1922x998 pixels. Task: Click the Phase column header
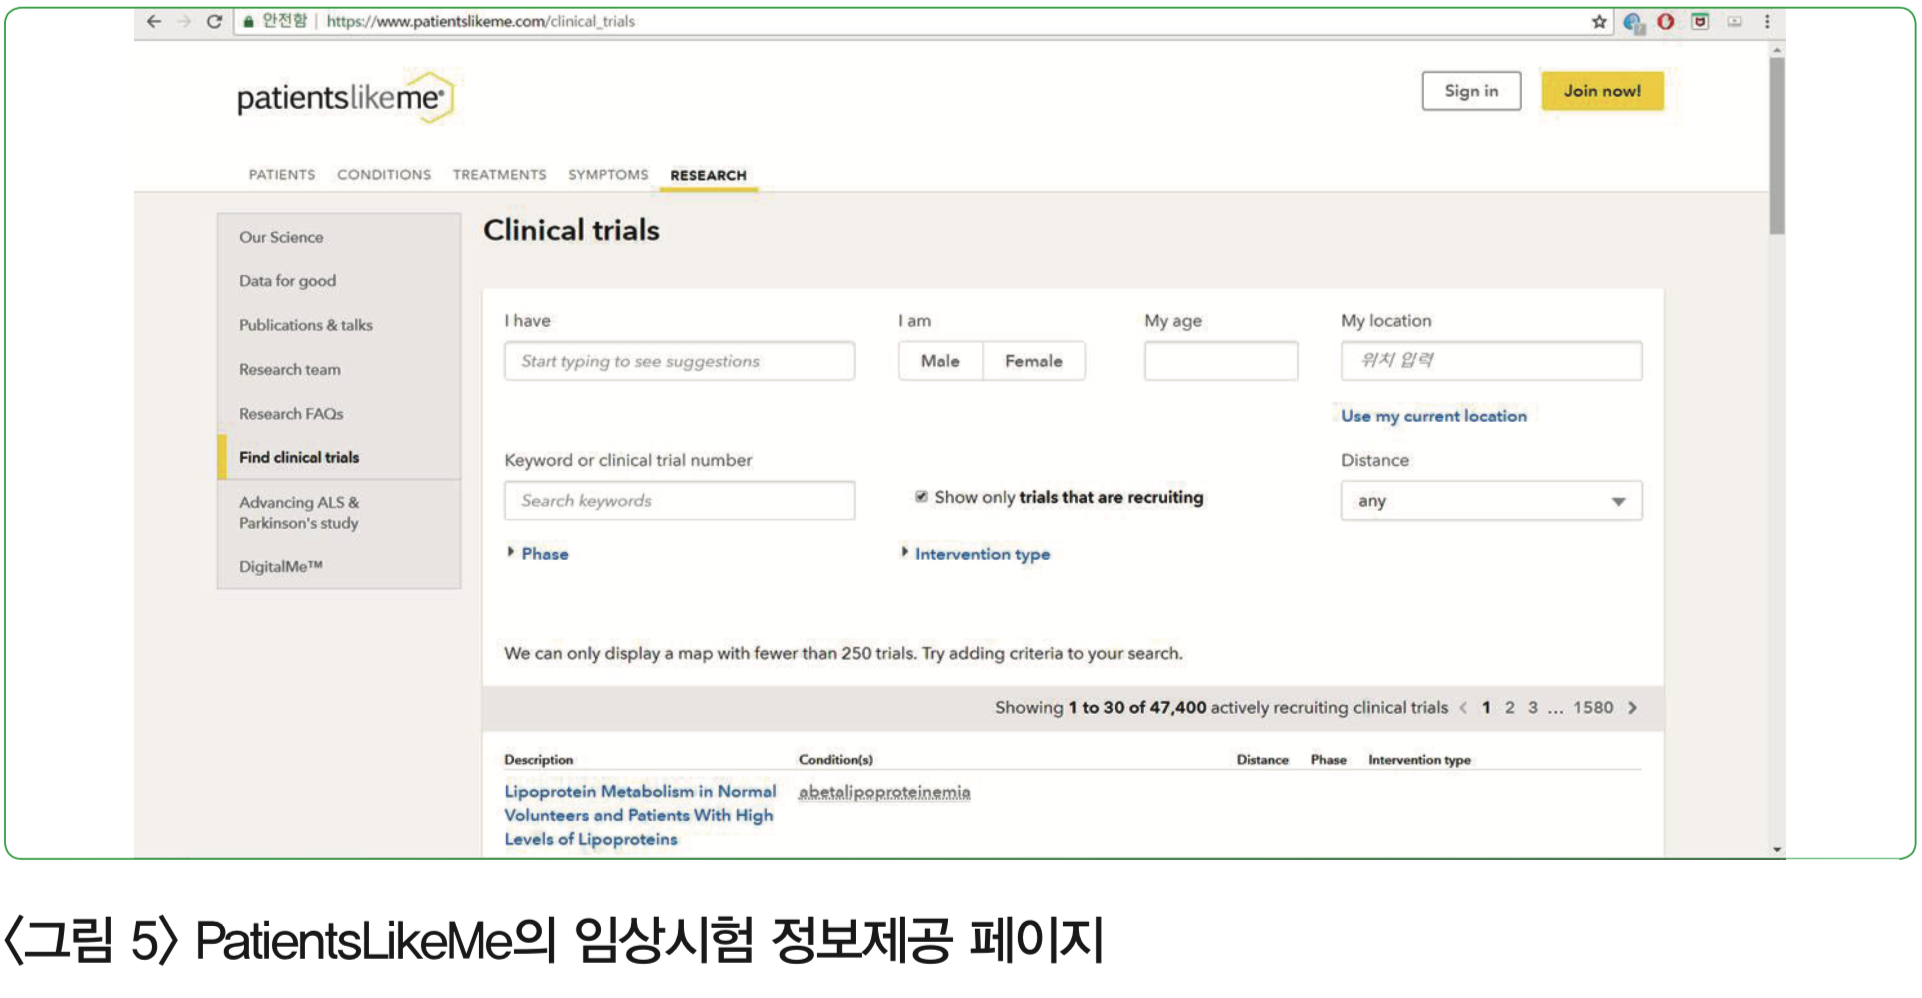1329,760
